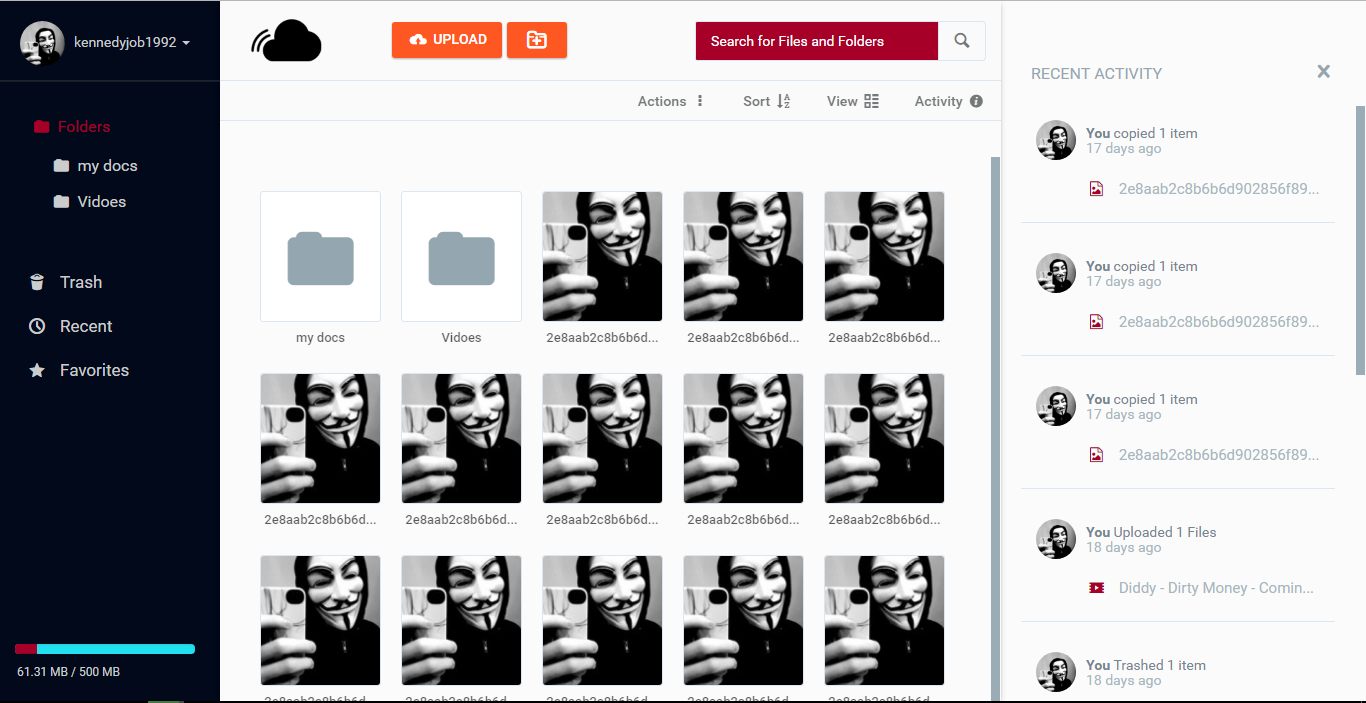Viewport: 1366px width, 703px height.
Task: Open the kennedyjob1992 account dropdown
Action: pyautogui.click(x=132, y=43)
